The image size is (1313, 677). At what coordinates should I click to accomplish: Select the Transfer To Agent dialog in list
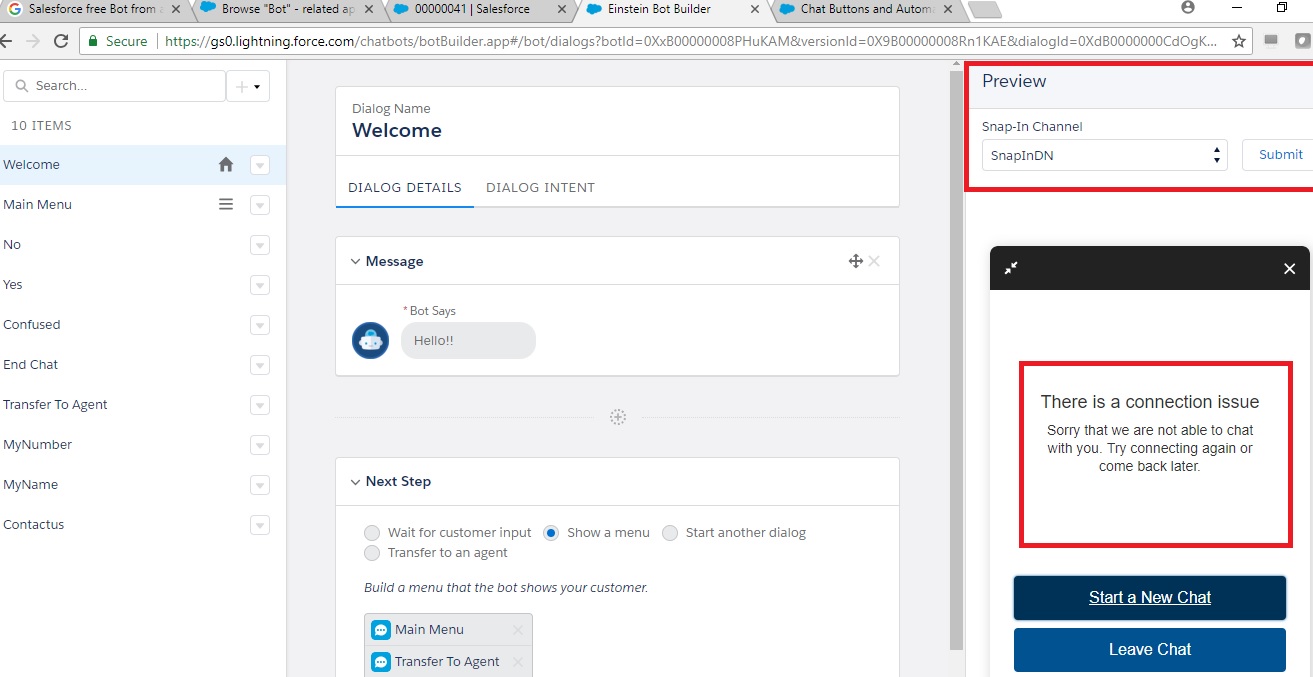[143, 405]
